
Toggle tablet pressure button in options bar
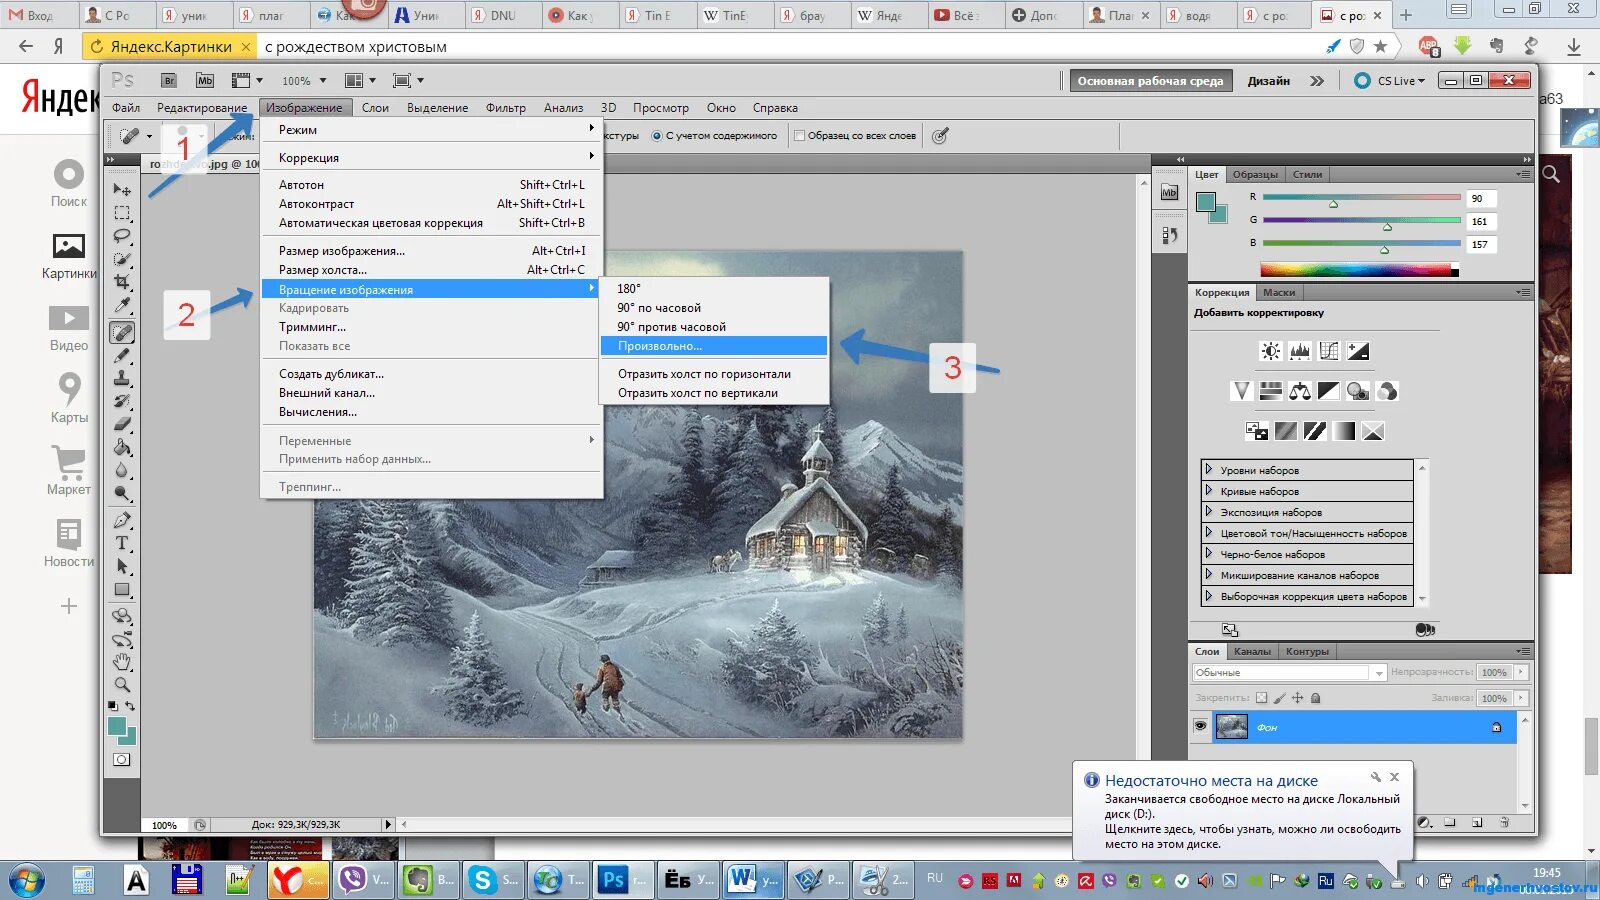[x=940, y=136]
